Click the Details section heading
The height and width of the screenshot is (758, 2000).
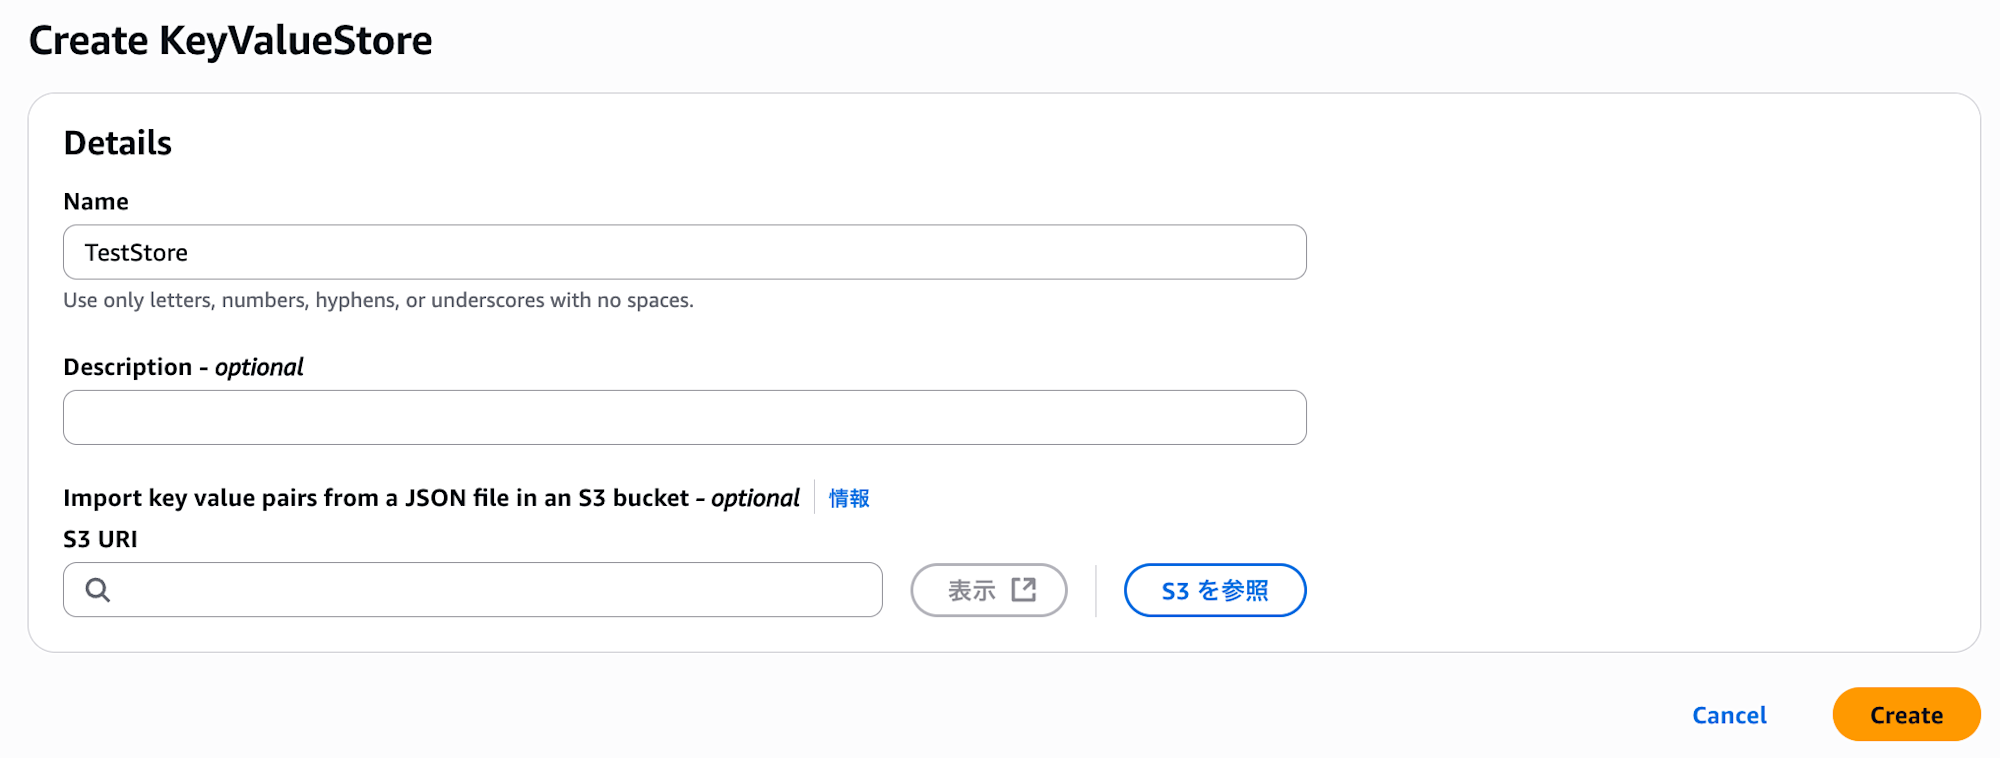pyautogui.click(x=118, y=143)
